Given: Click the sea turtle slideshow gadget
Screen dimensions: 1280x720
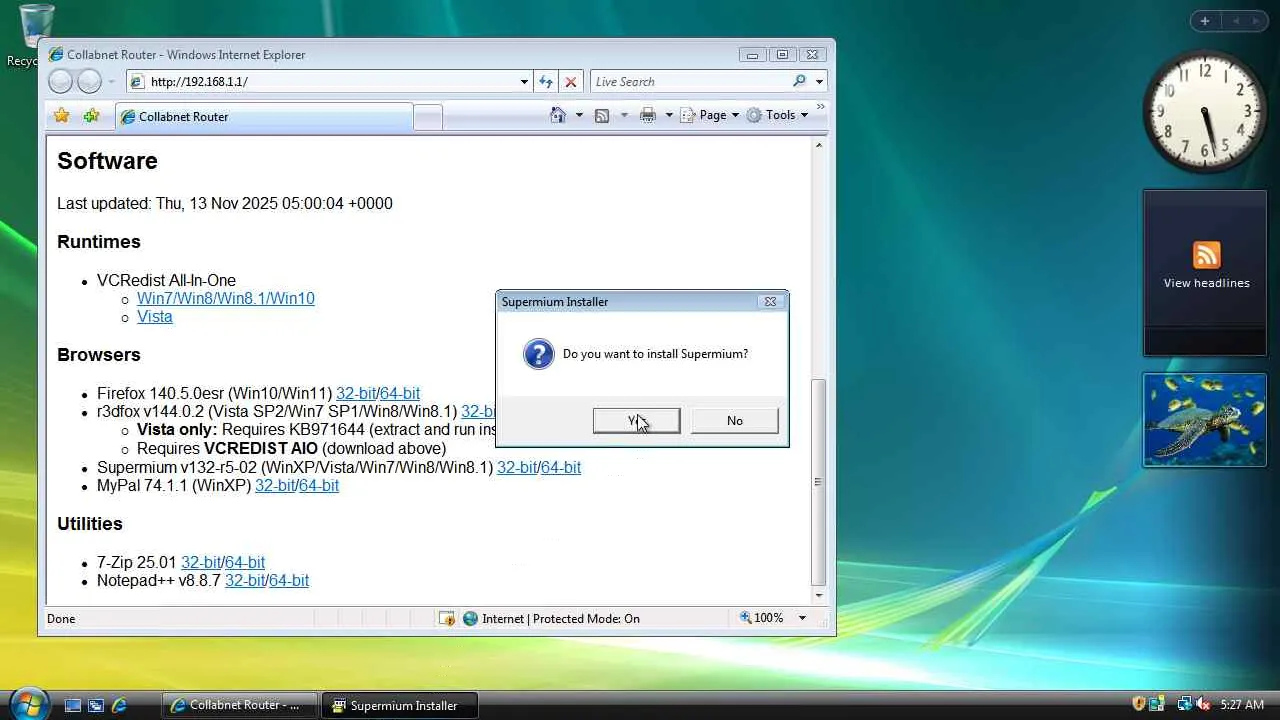Looking at the screenshot, I should pyautogui.click(x=1205, y=420).
